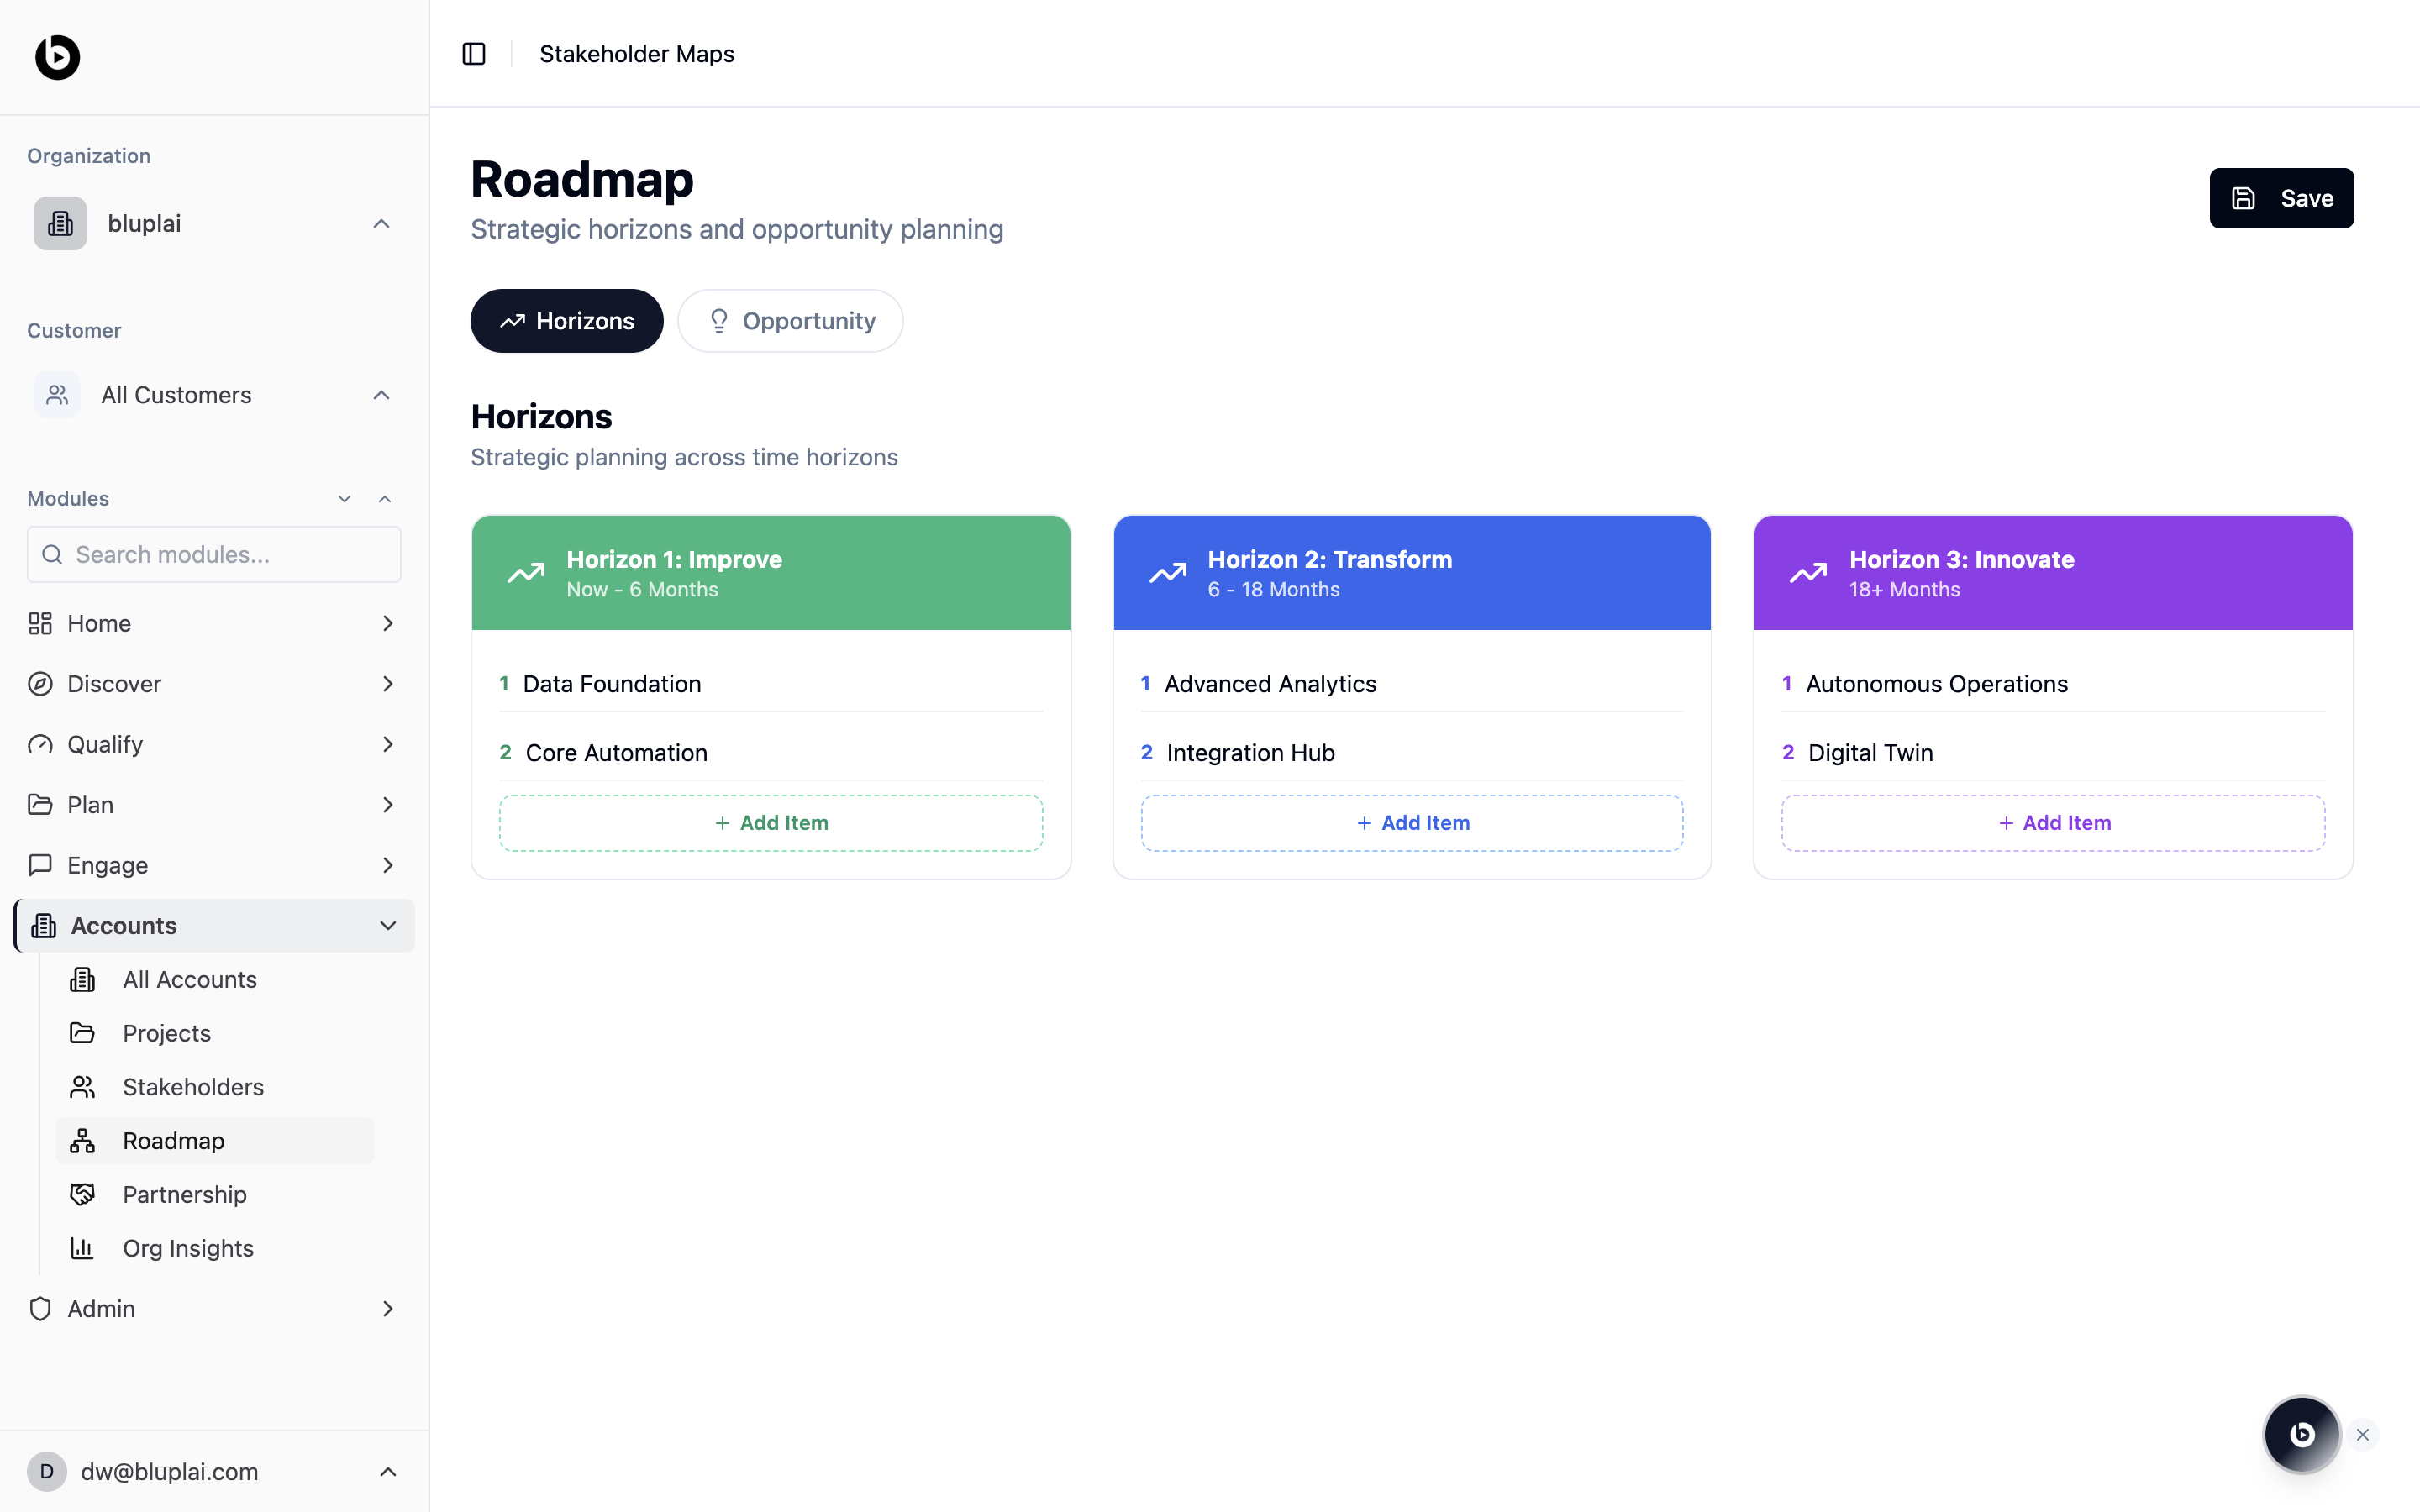The width and height of the screenshot is (2420, 1512).
Task: Click the Admin shield icon
Action: [40, 1309]
